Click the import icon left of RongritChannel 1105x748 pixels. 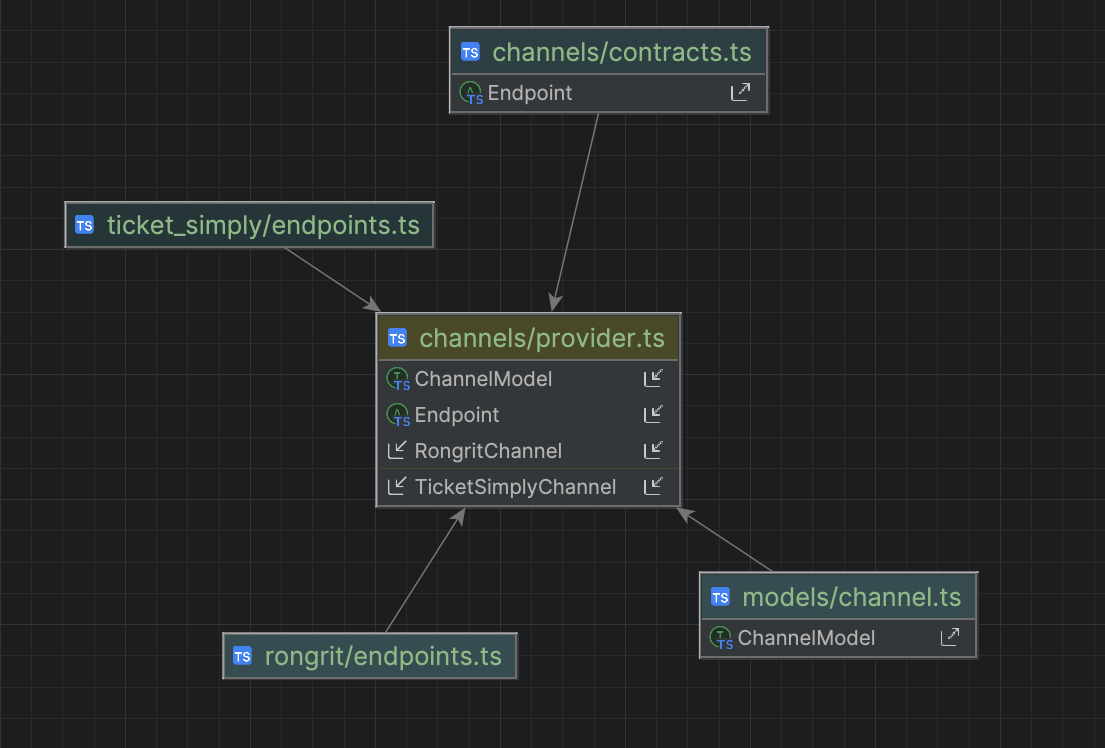click(x=397, y=450)
